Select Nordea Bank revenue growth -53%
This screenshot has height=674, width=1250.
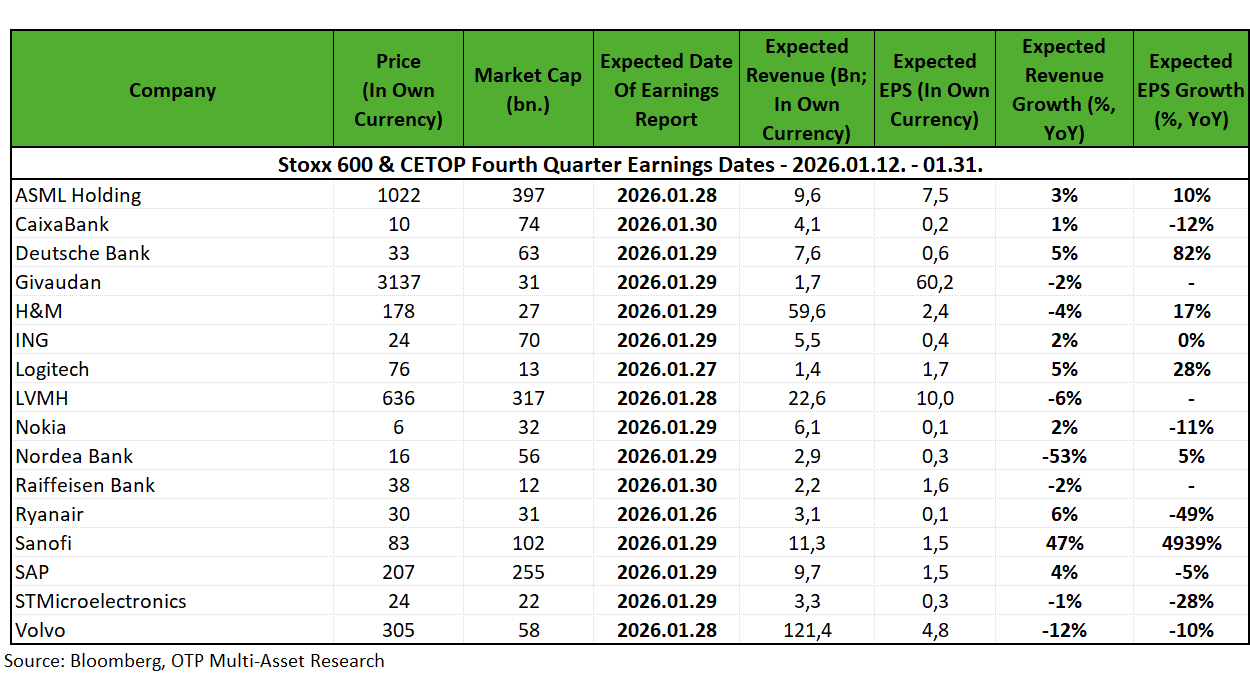coord(1064,456)
